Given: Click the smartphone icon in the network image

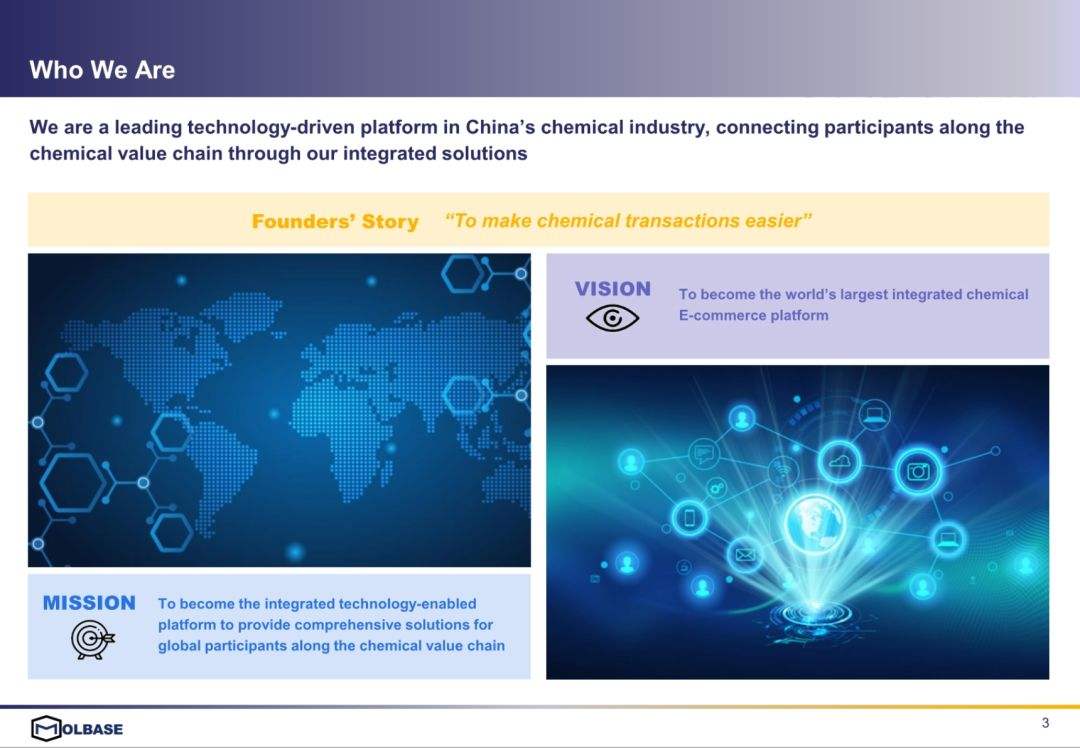Looking at the screenshot, I should point(689,517).
